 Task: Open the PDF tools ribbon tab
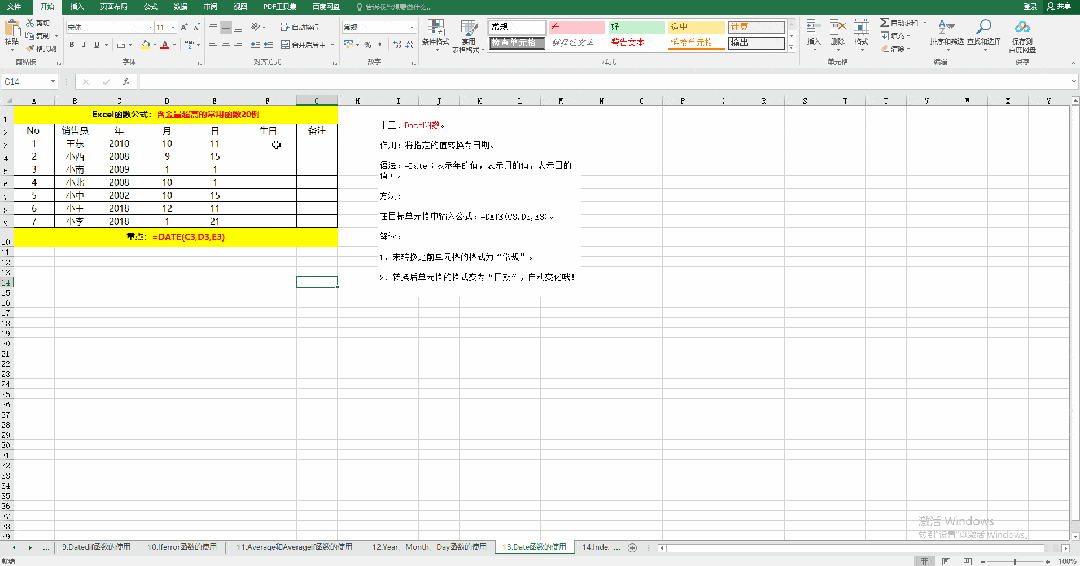[x=280, y=6]
